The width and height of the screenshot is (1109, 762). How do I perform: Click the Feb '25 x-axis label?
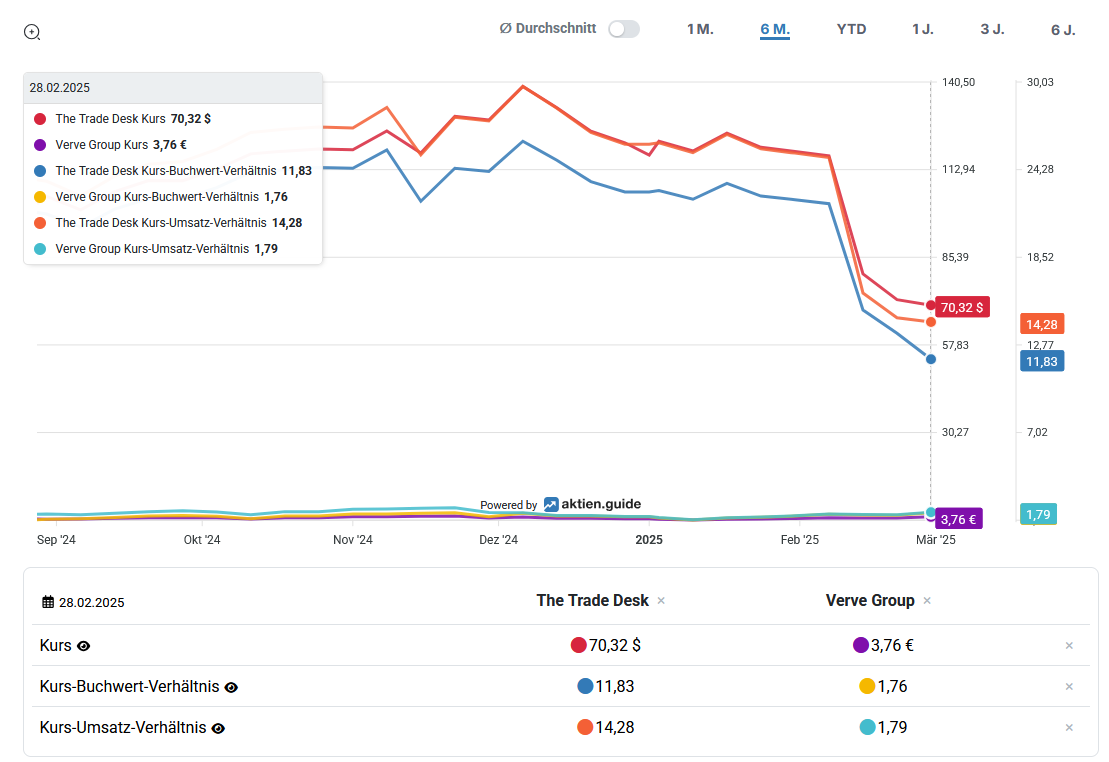point(800,540)
